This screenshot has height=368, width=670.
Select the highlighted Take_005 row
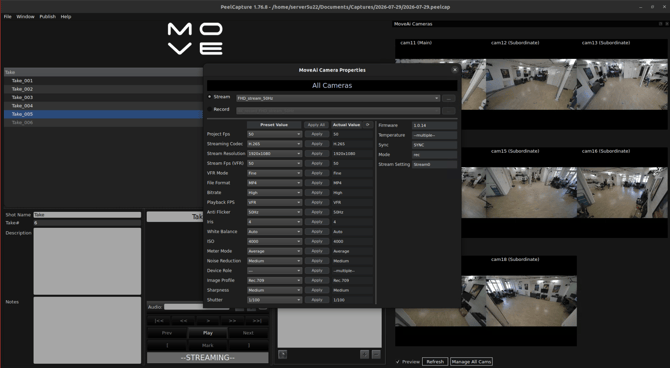pos(103,114)
